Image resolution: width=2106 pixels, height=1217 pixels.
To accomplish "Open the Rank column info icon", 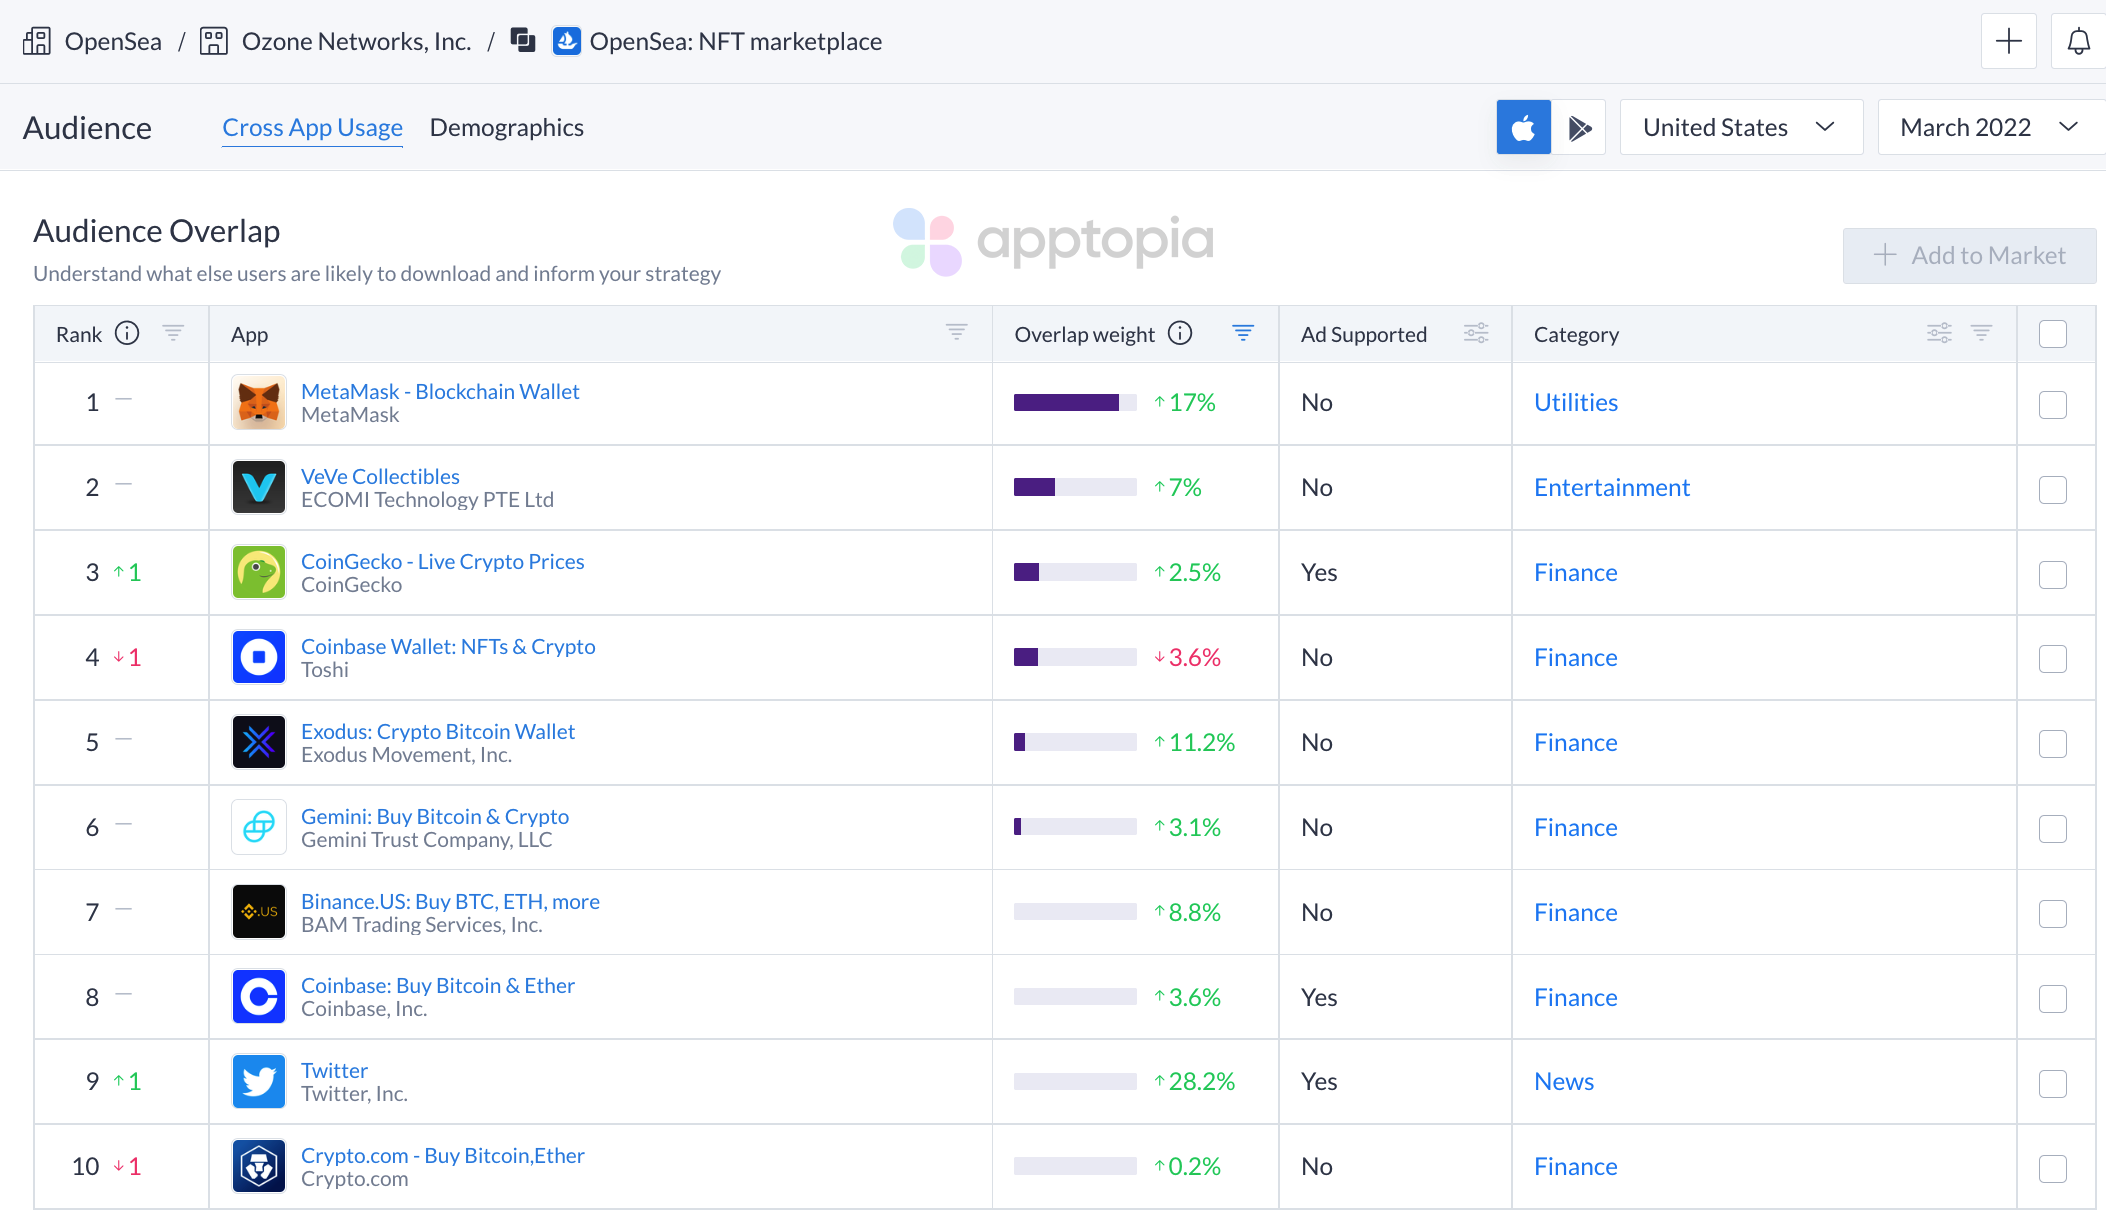I will click(x=127, y=333).
